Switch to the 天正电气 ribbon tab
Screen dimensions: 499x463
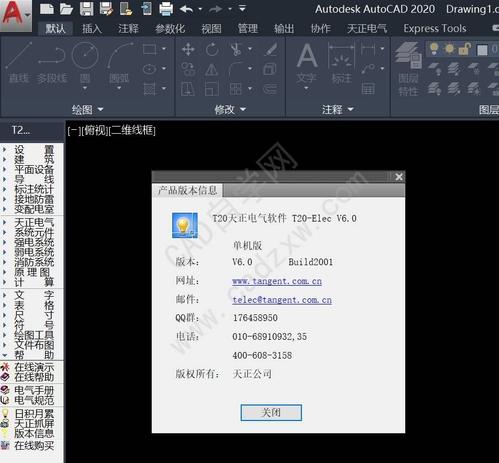pyautogui.click(x=367, y=29)
